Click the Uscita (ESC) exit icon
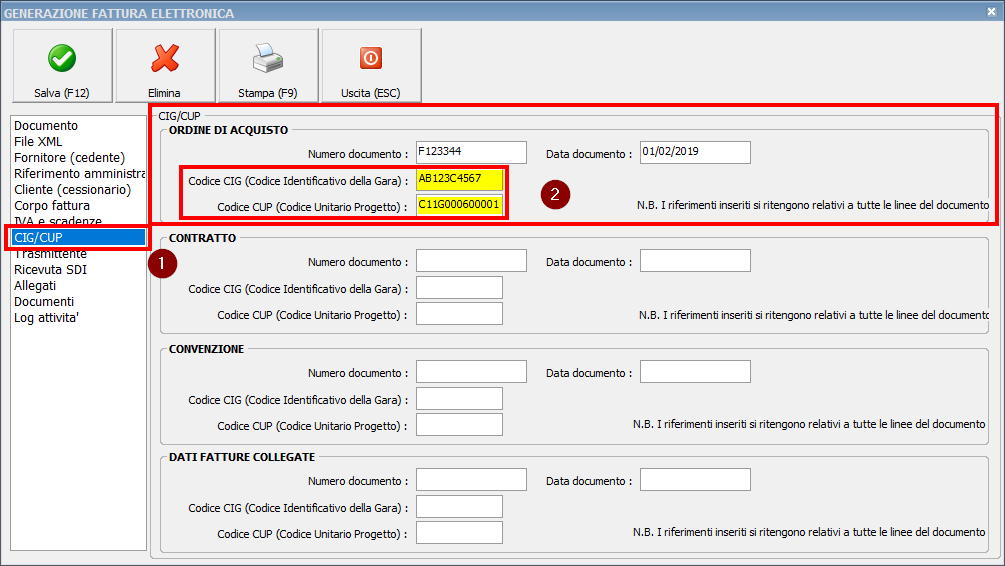The width and height of the screenshot is (1005, 566). coord(370,59)
